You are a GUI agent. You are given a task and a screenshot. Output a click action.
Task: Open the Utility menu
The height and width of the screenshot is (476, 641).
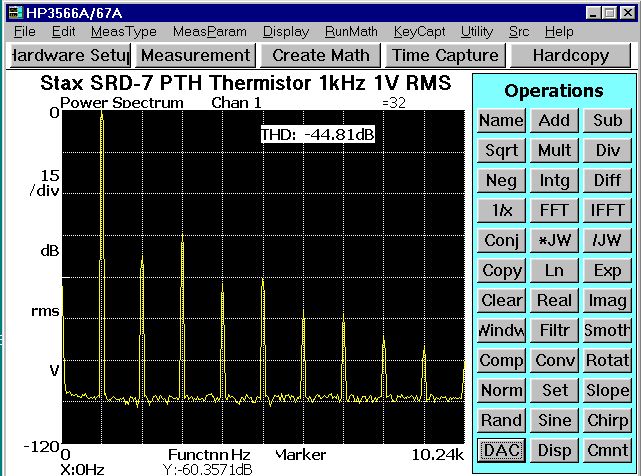(477, 31)
